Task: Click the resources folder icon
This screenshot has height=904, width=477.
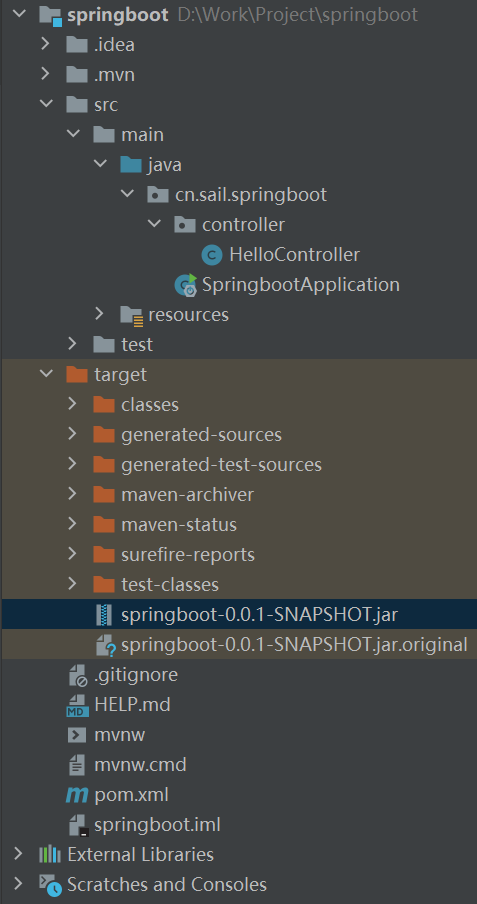Action: [132, 315]
